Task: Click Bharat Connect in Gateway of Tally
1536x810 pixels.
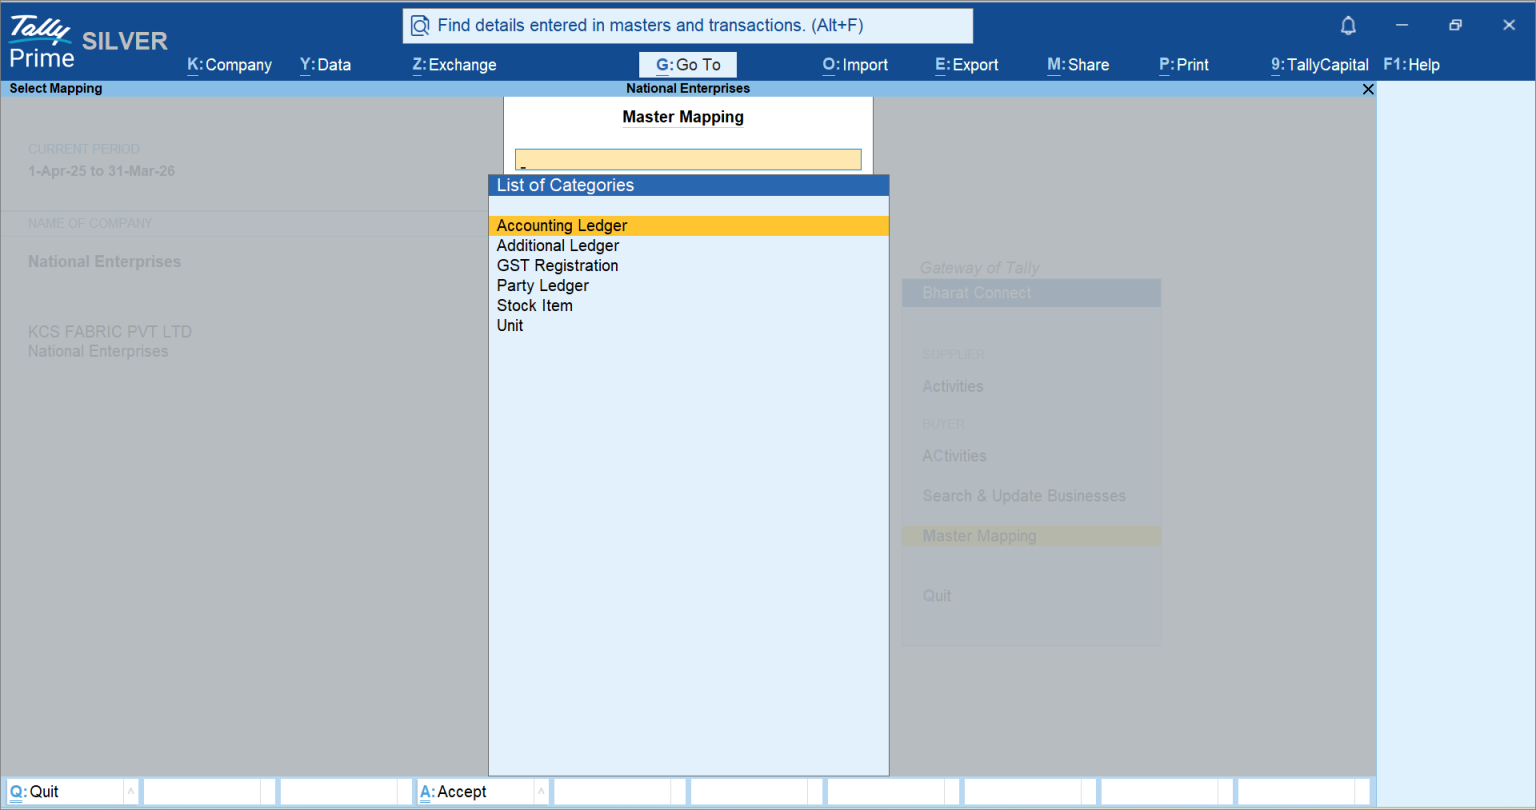Action: click(1031, 293)
